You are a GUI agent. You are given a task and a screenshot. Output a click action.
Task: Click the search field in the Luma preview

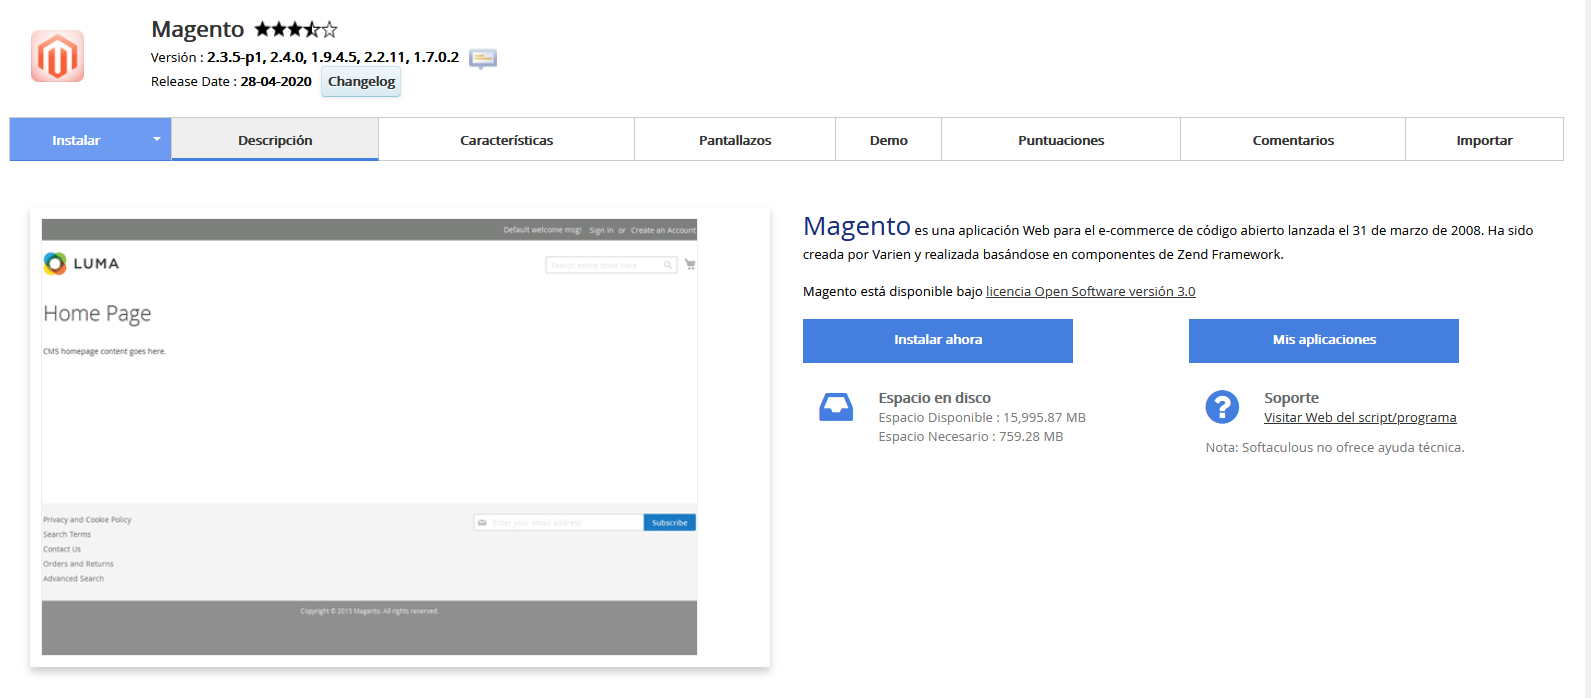tap(611, 265)
